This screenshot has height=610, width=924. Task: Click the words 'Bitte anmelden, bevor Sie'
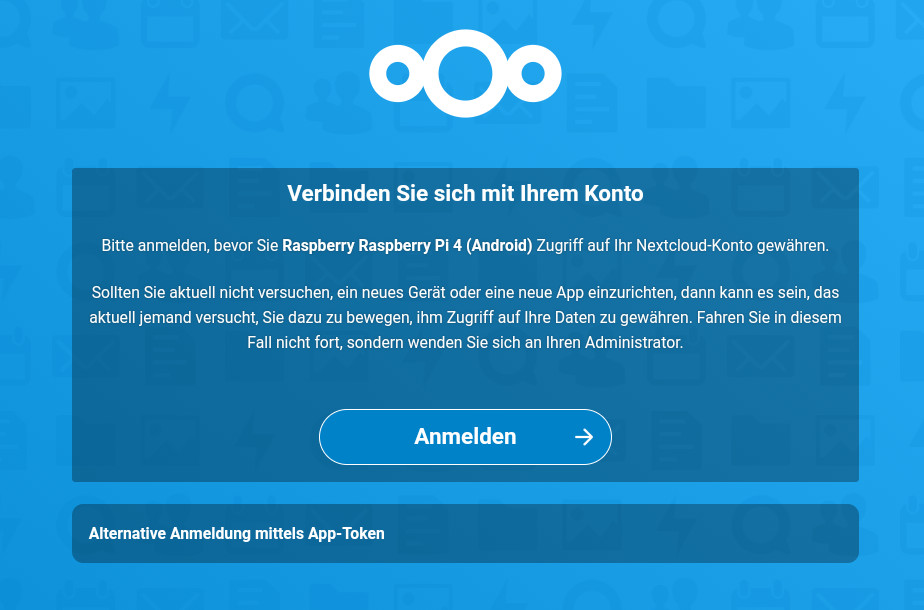coord(190,246)
